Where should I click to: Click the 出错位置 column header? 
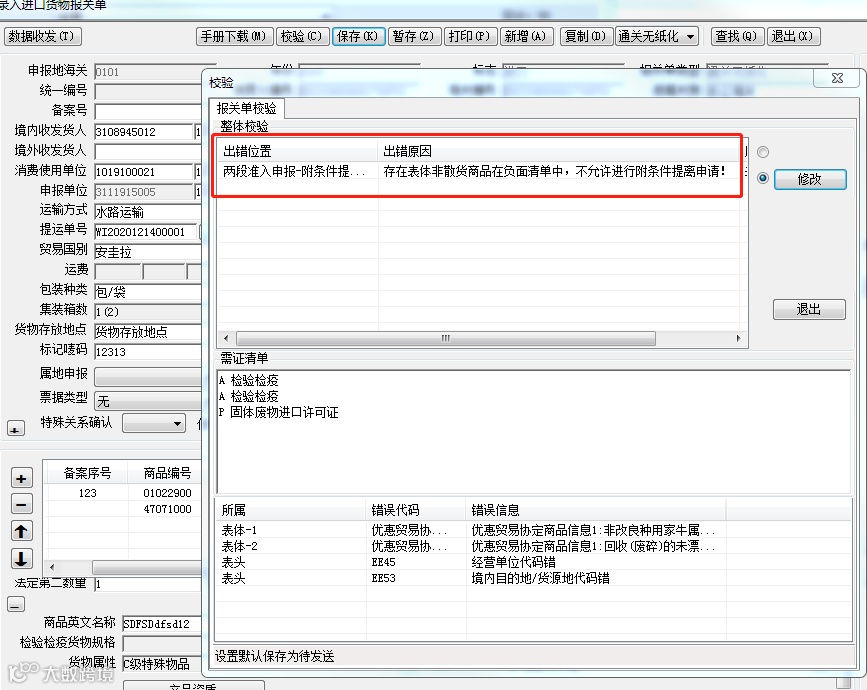297,151
